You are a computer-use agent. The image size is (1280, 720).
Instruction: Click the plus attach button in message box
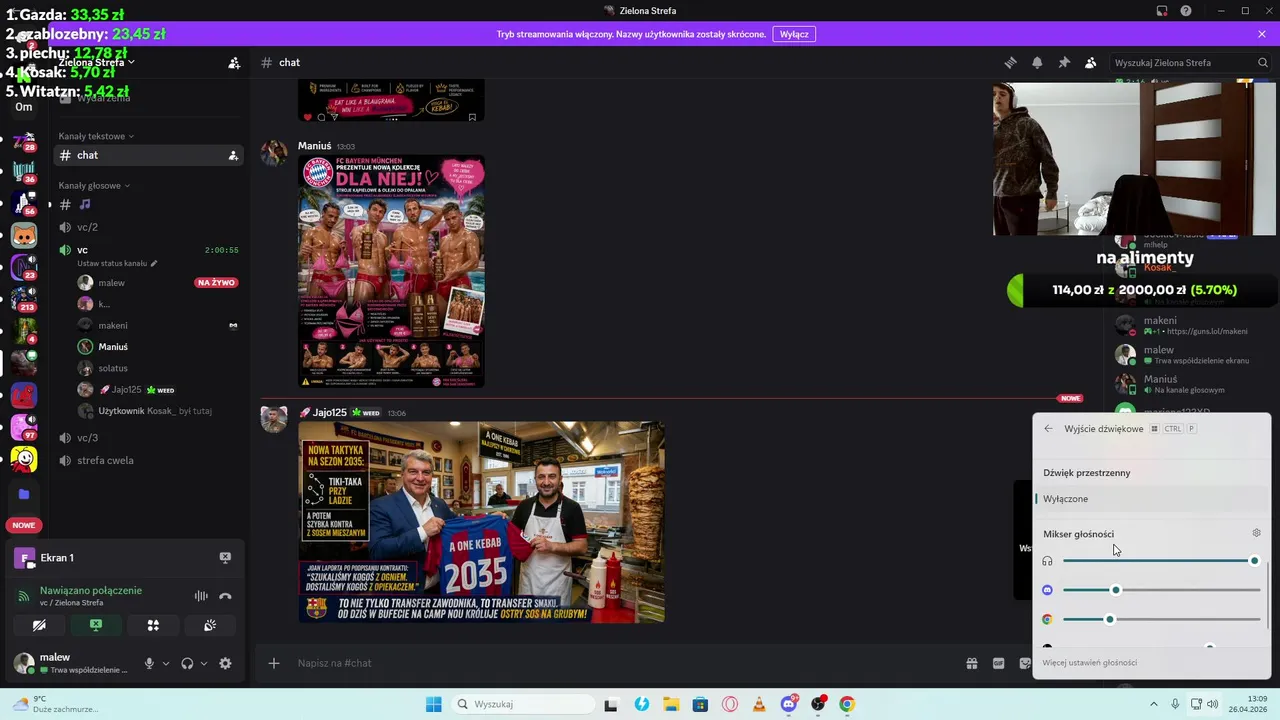pos(274,663)
